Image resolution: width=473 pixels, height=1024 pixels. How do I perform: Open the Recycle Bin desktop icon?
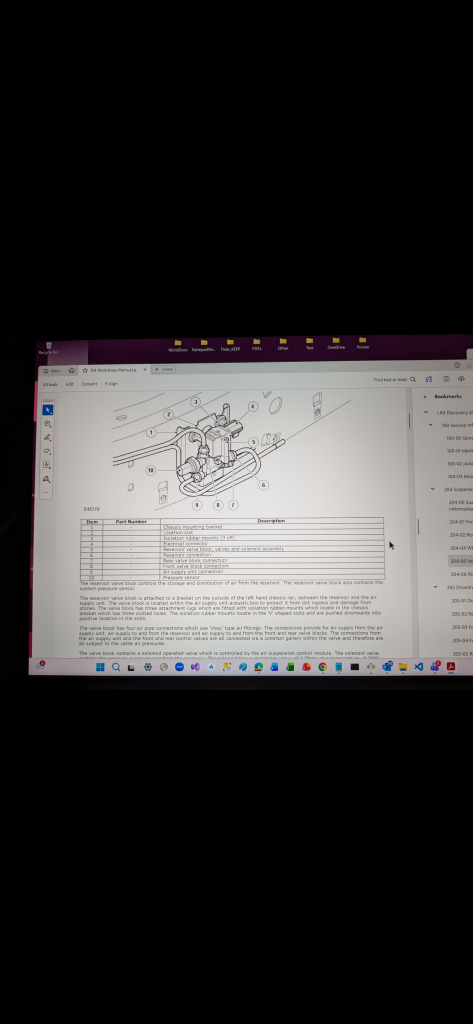[48, 348]
